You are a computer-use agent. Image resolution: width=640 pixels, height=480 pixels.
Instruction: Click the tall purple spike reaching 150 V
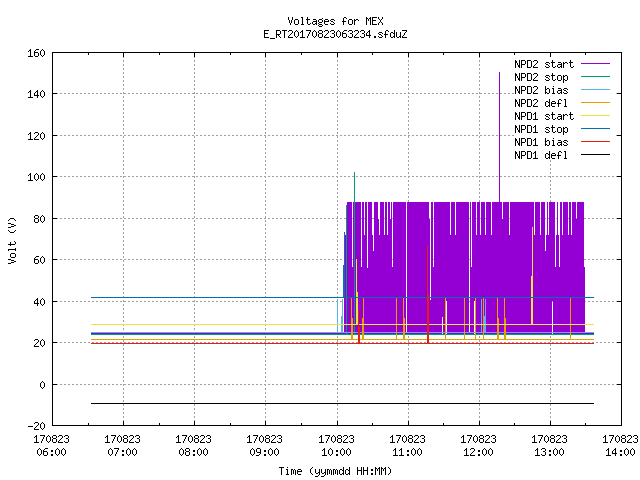[x=499, y=135]
